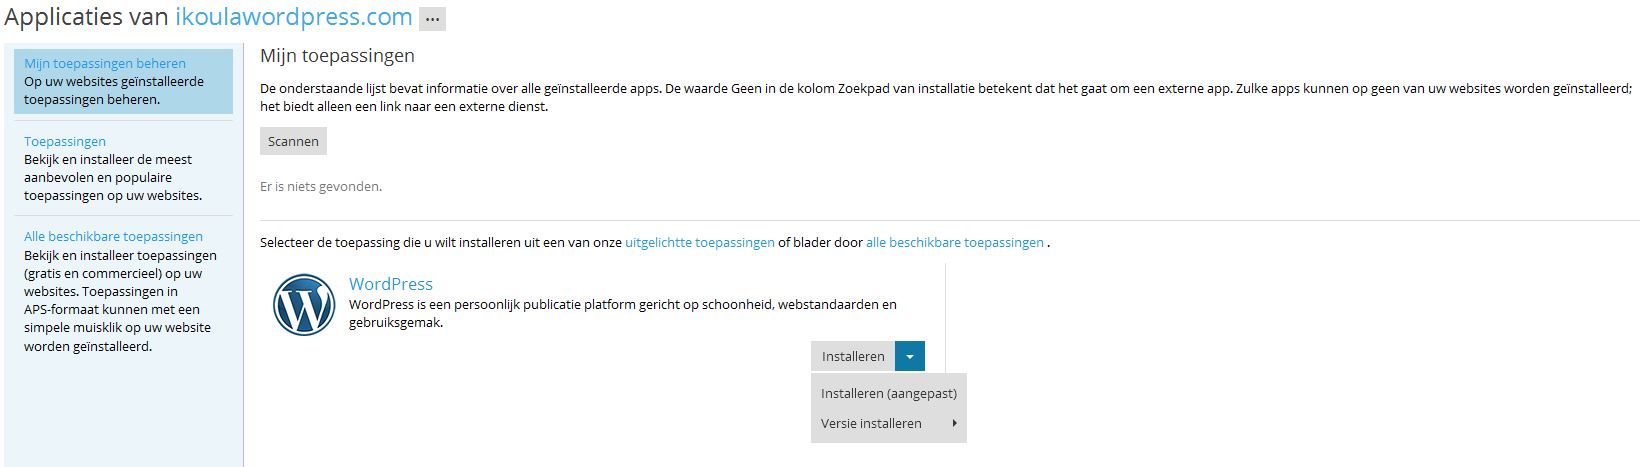Click the Mijn toepassingen heading
The height and width of the screenshot is (467, 1640).
[337, 56]
